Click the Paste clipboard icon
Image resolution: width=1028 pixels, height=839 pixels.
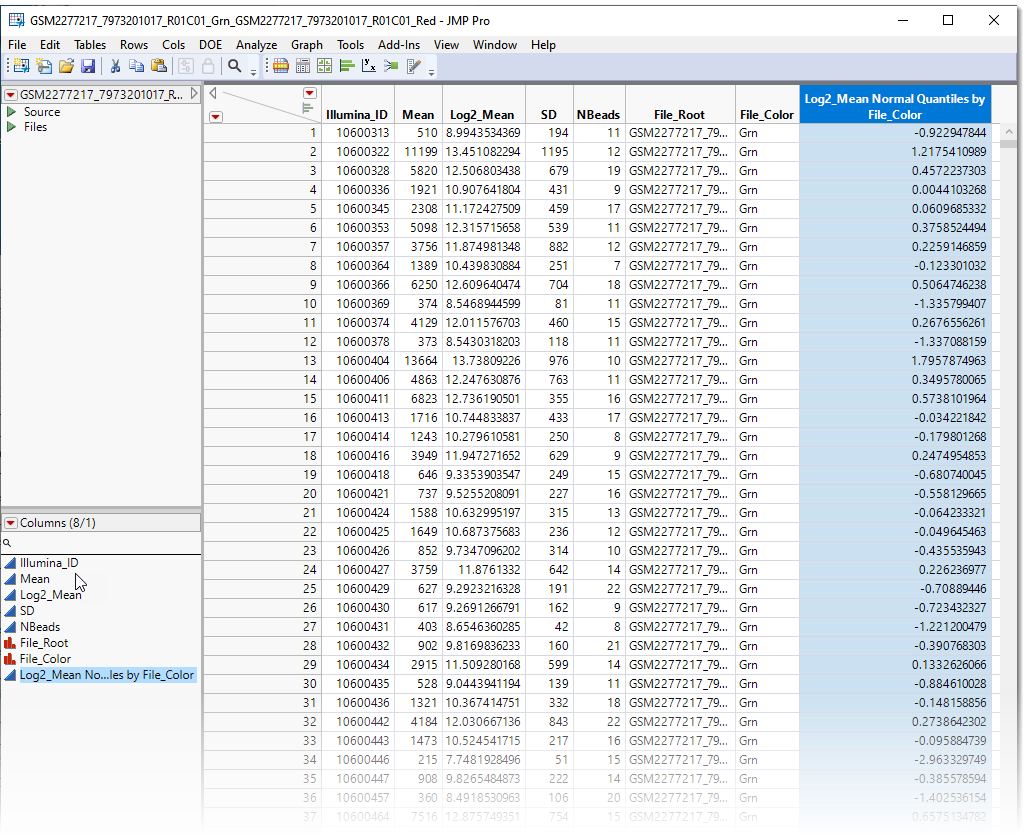coord(159,66)
